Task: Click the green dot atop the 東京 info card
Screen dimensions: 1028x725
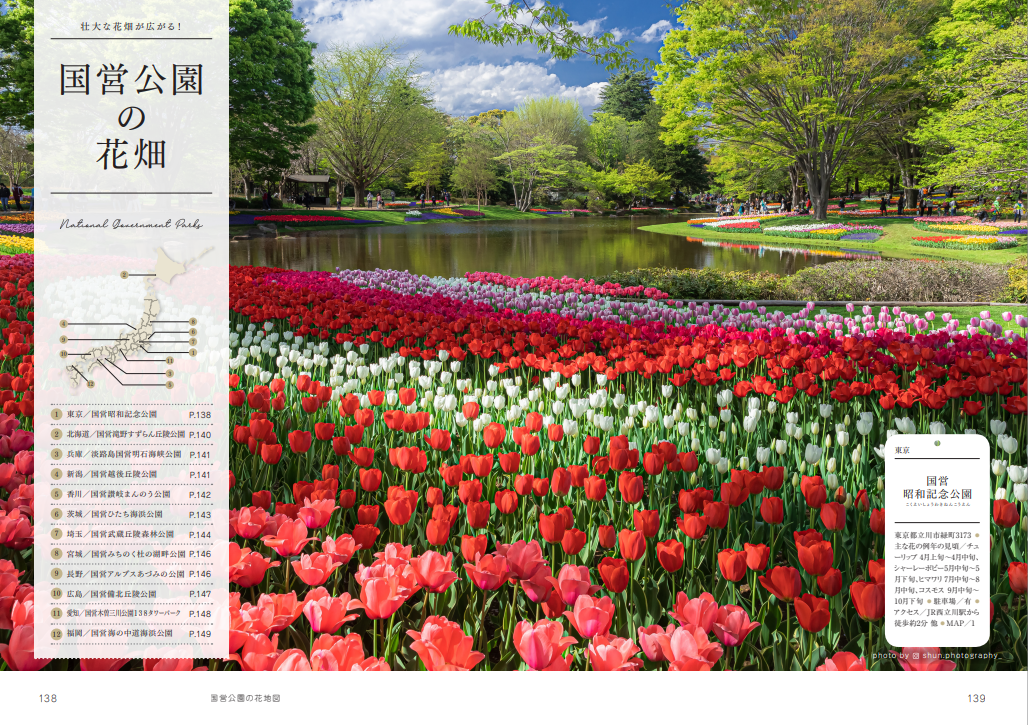Action: tap(937, 442)
